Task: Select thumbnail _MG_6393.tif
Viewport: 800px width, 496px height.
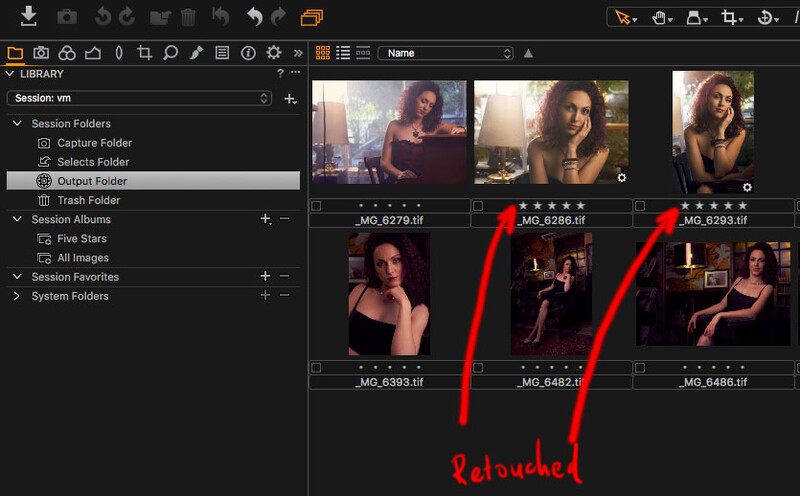Action: coord(389,294)
